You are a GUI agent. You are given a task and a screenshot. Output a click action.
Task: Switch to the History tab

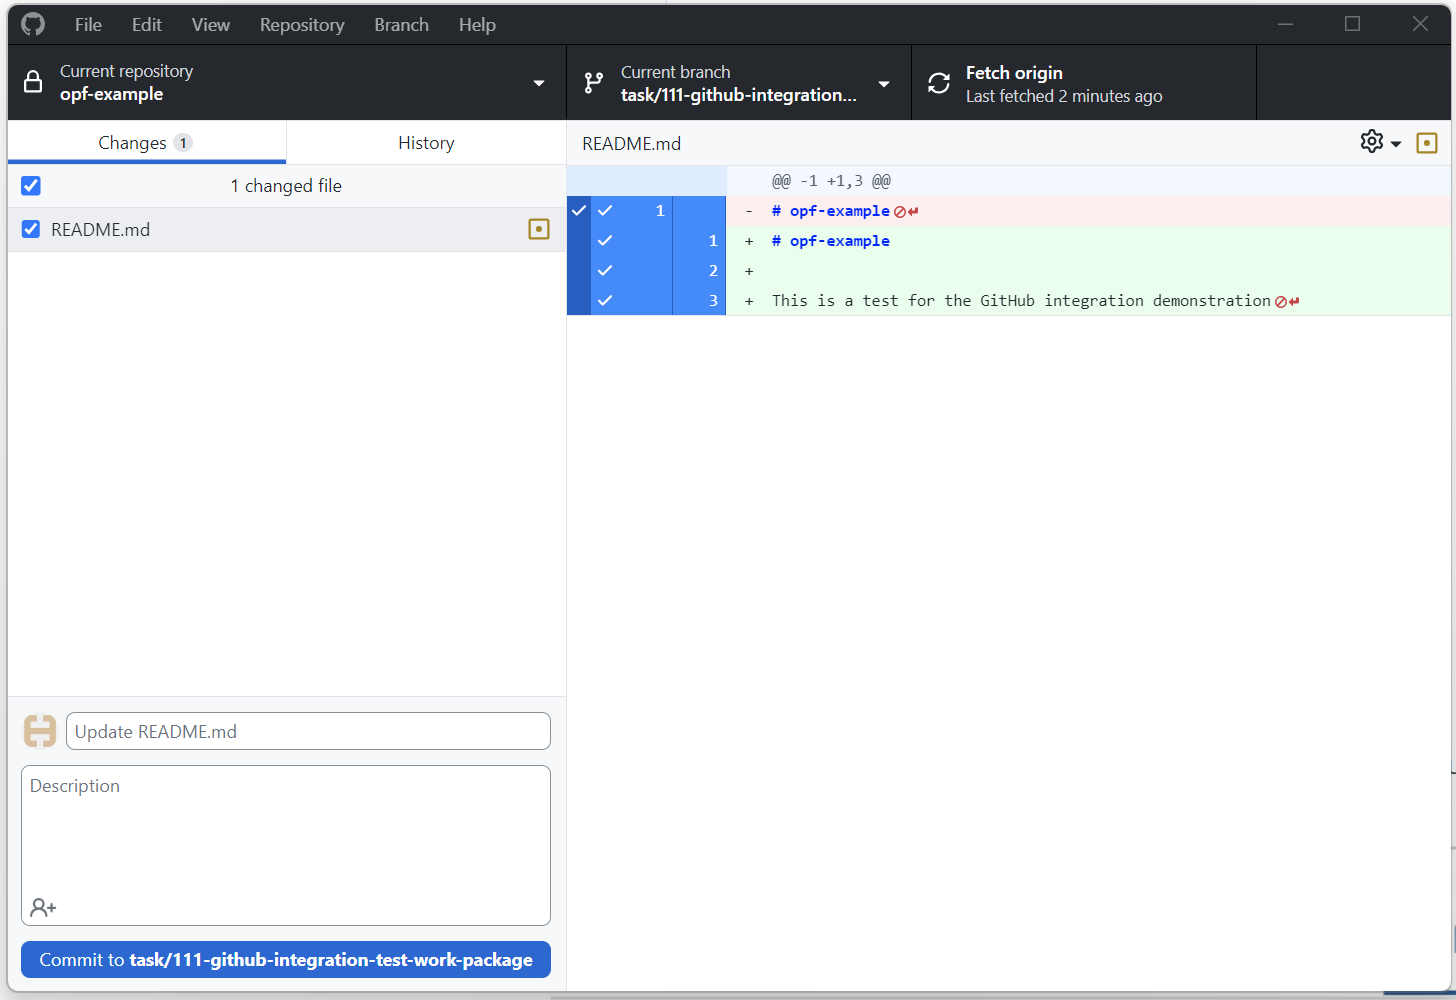425,142
